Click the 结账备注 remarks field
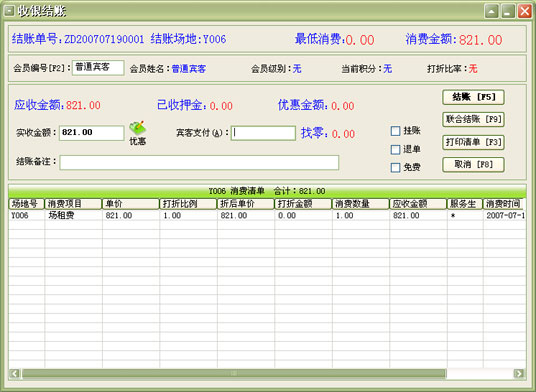The width and height of the screenshot is (536, 392). (x=199, y=163)
